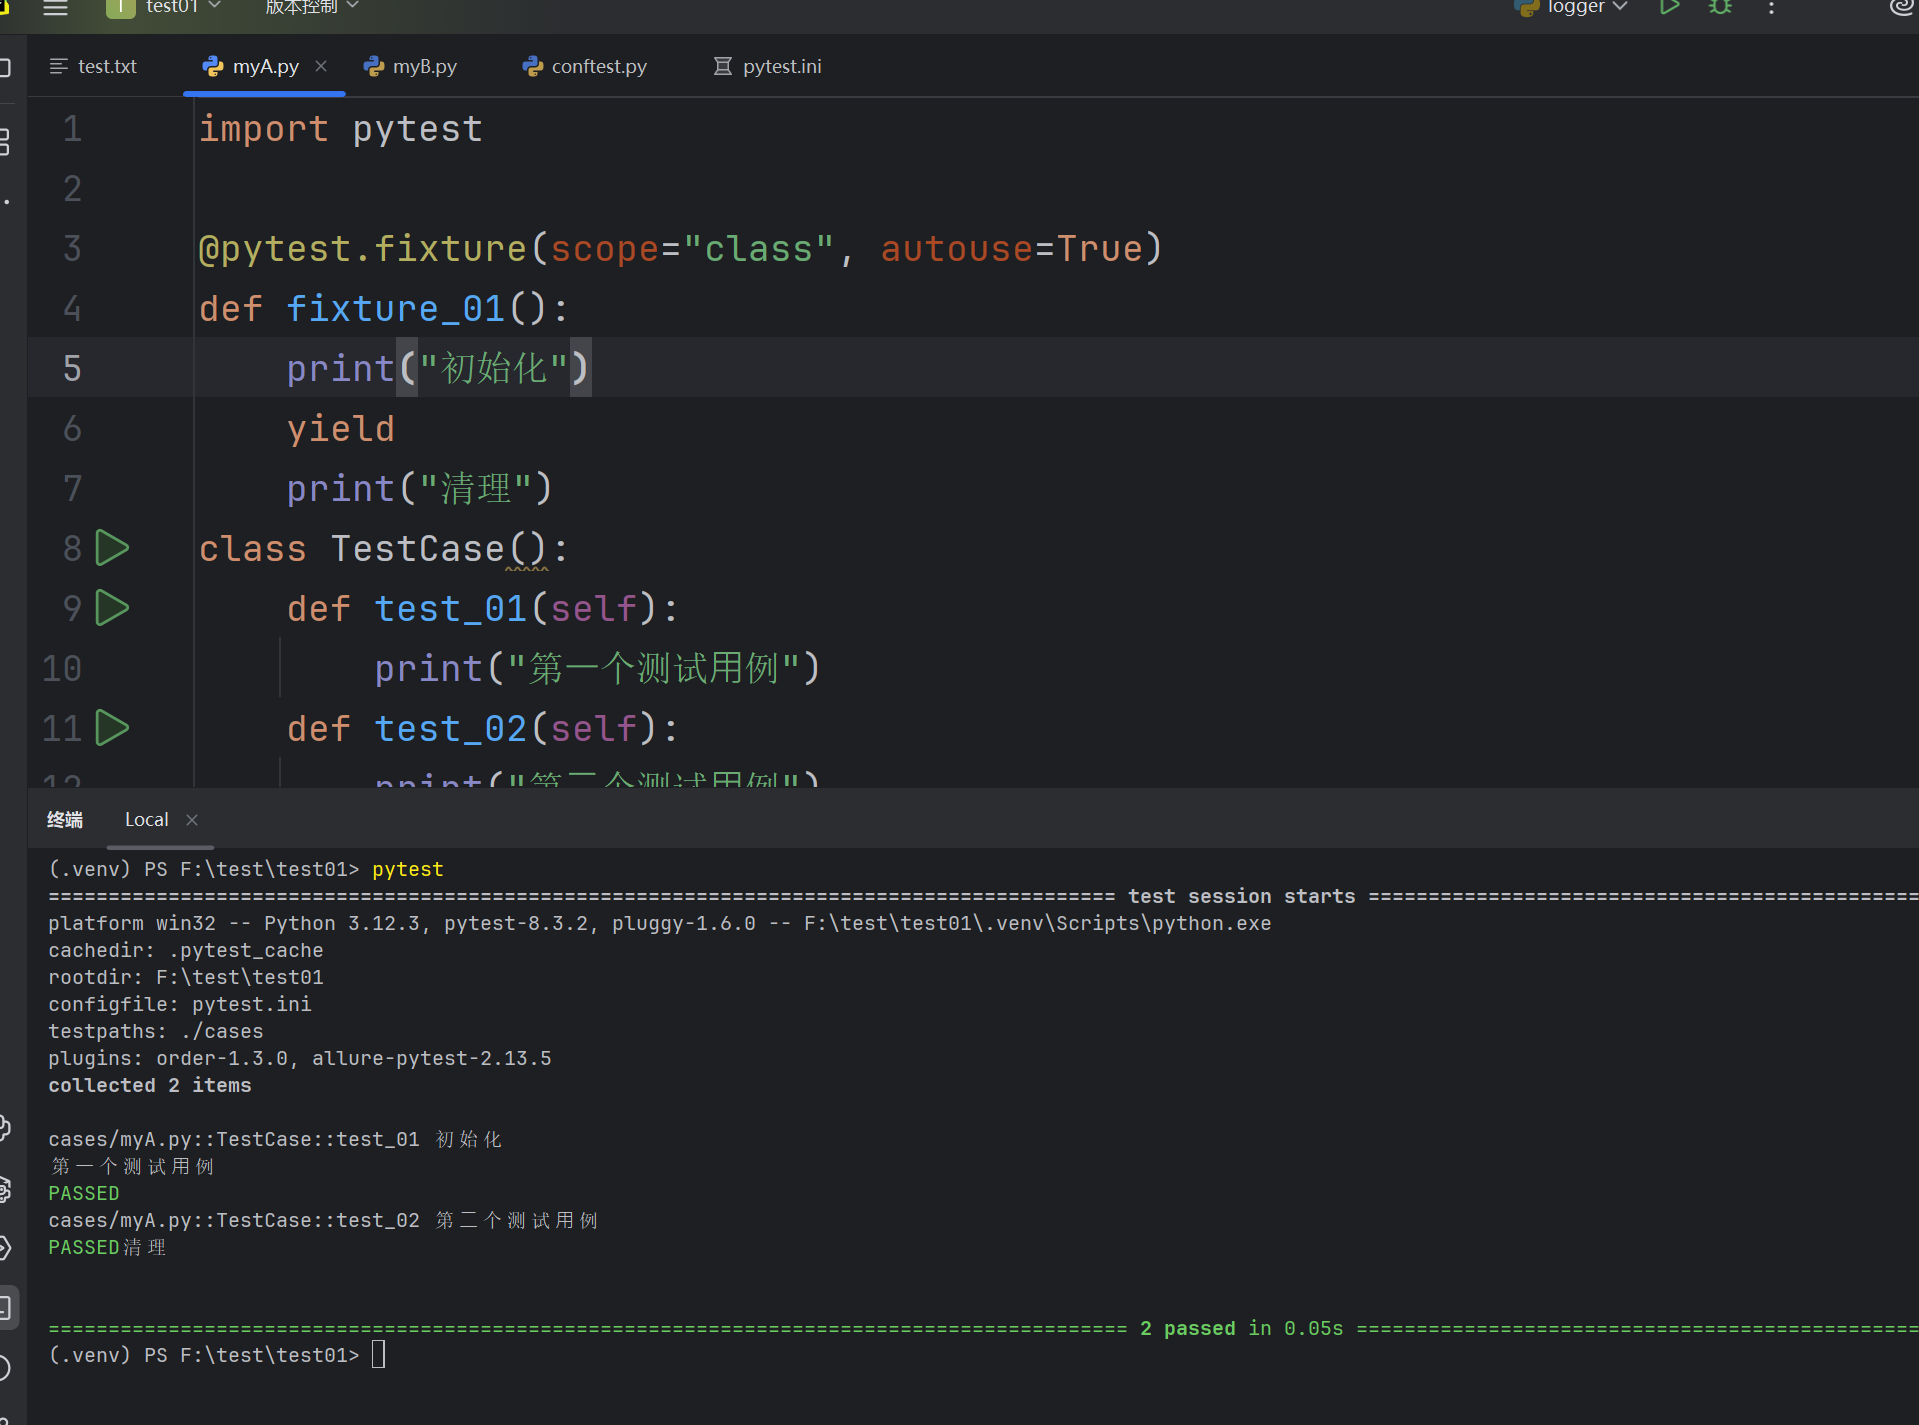The height and width of the screenshot is (1425, 1919).
Task: Open more actions three-dot menu
Action: coord(1771,8)
